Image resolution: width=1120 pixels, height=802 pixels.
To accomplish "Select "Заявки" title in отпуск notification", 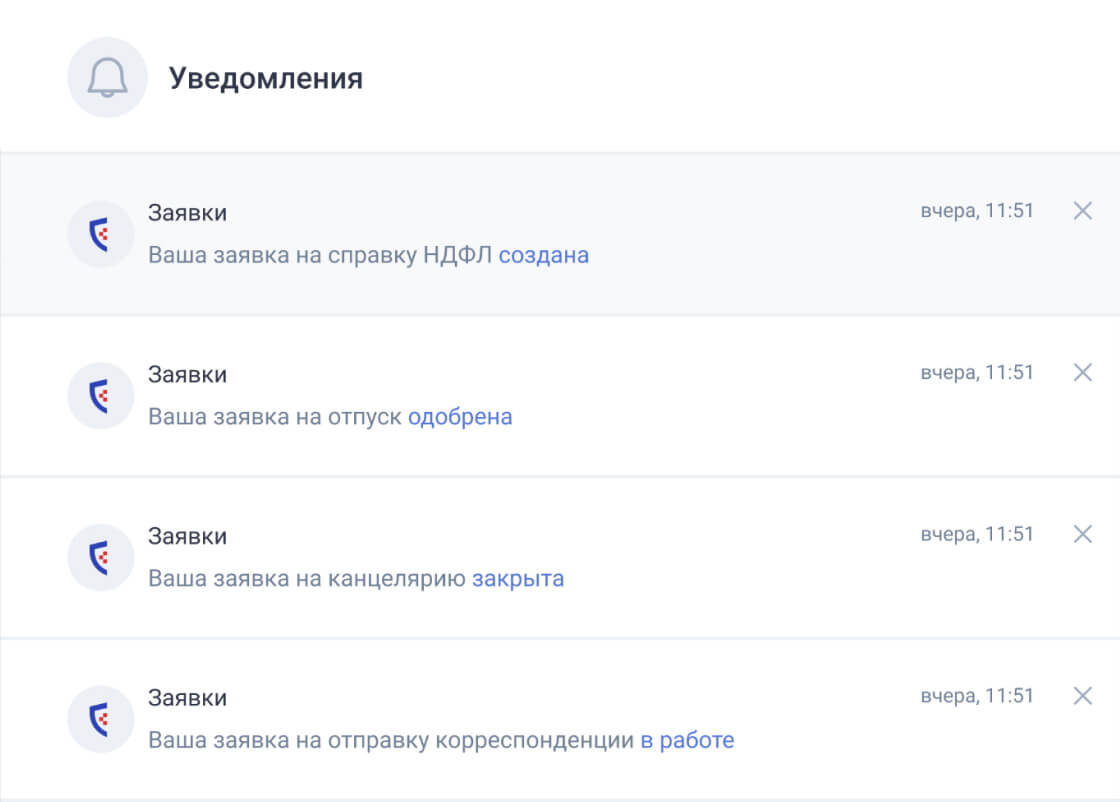I will (x=187, y=374).
